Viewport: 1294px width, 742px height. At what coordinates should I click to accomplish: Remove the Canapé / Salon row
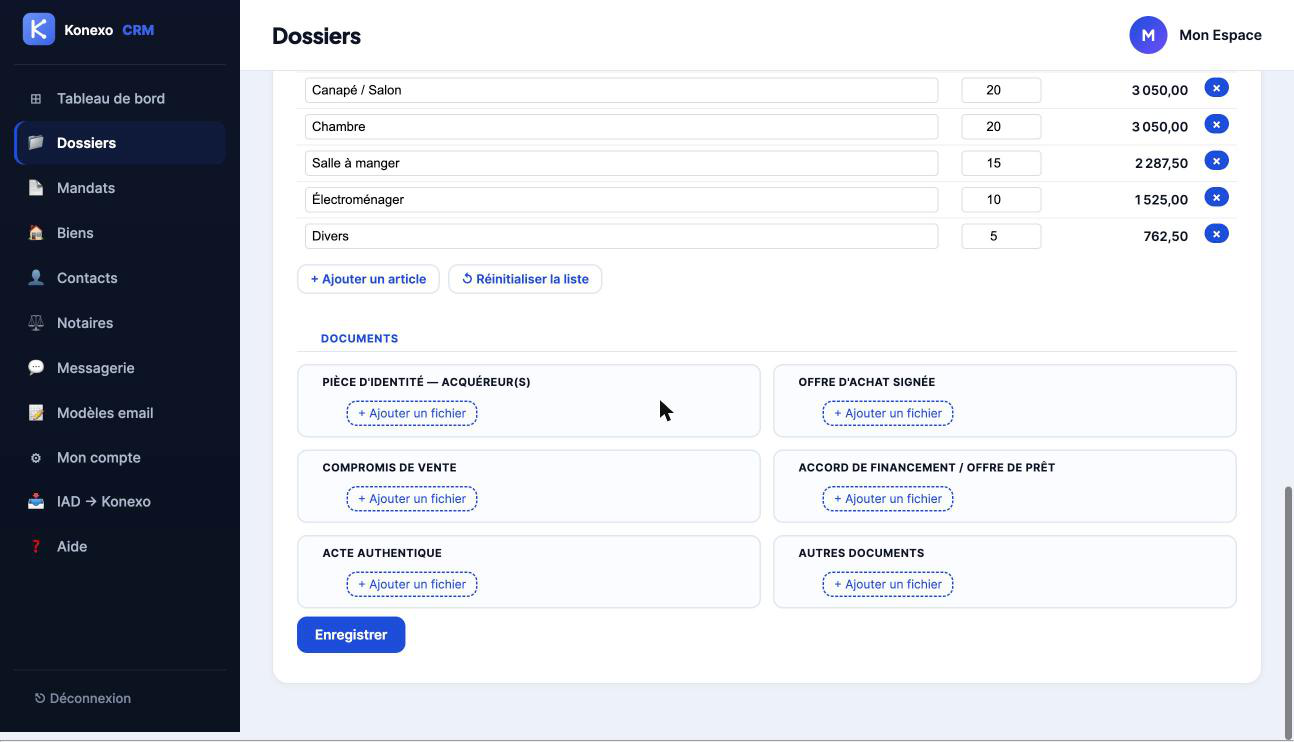pos(1216,88)
